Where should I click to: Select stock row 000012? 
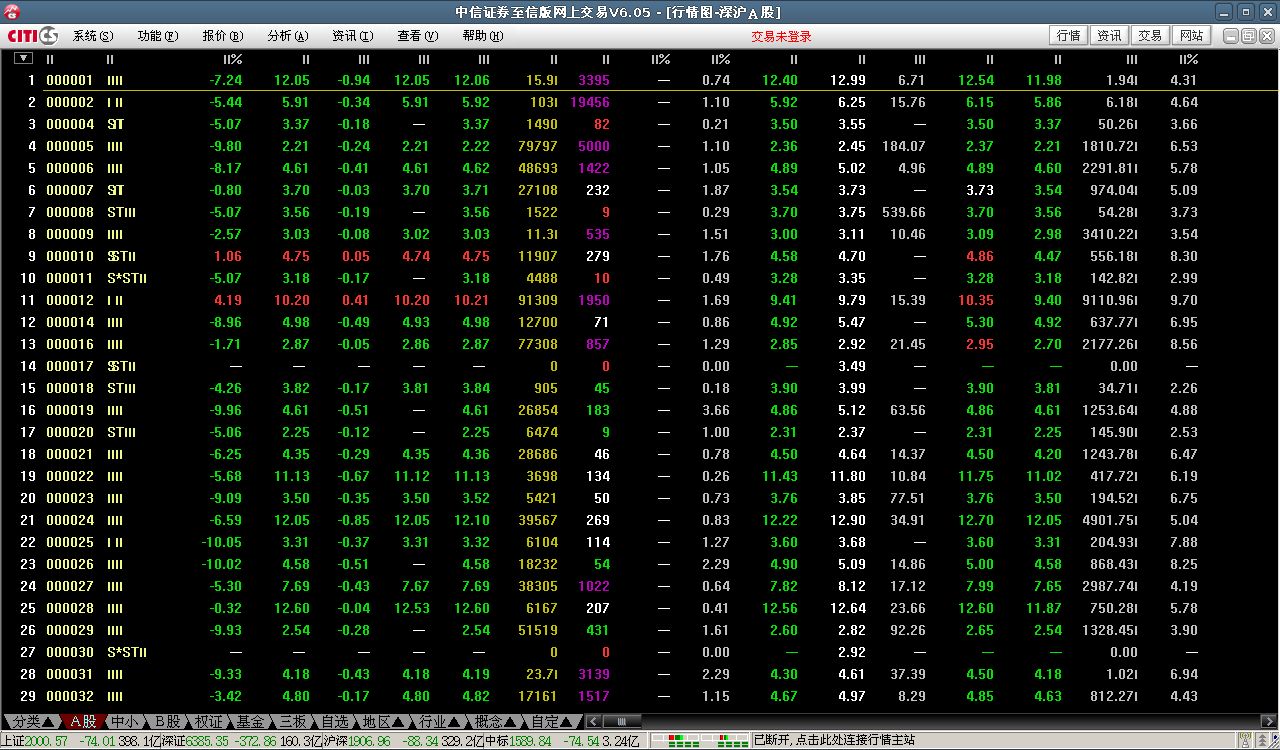tap(70, 300)
